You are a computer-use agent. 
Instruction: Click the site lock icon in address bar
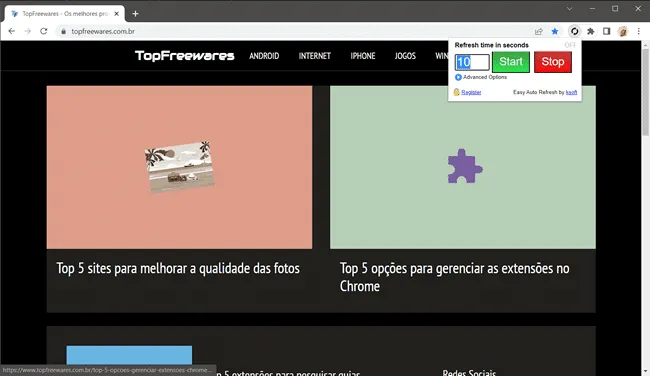[x=63, y=32]
